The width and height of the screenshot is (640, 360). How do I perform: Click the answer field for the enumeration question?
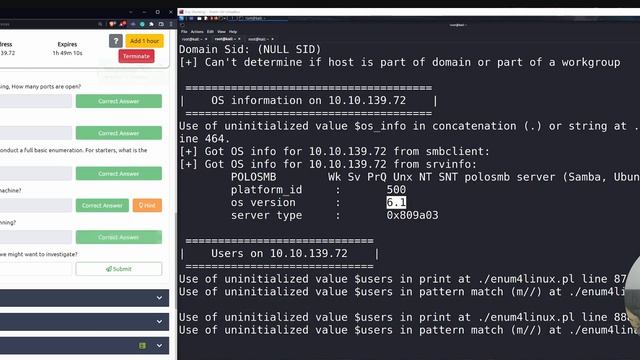point(36,173)
